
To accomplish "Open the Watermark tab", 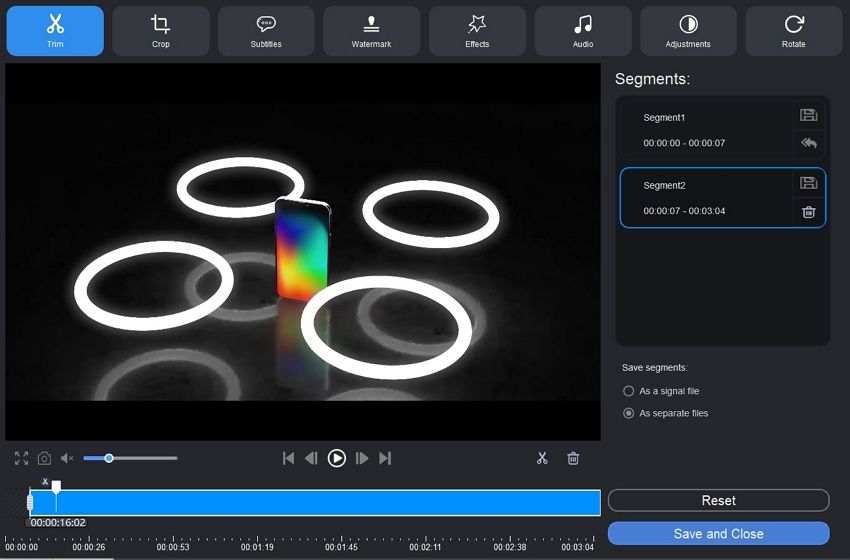I will [372, 31].
